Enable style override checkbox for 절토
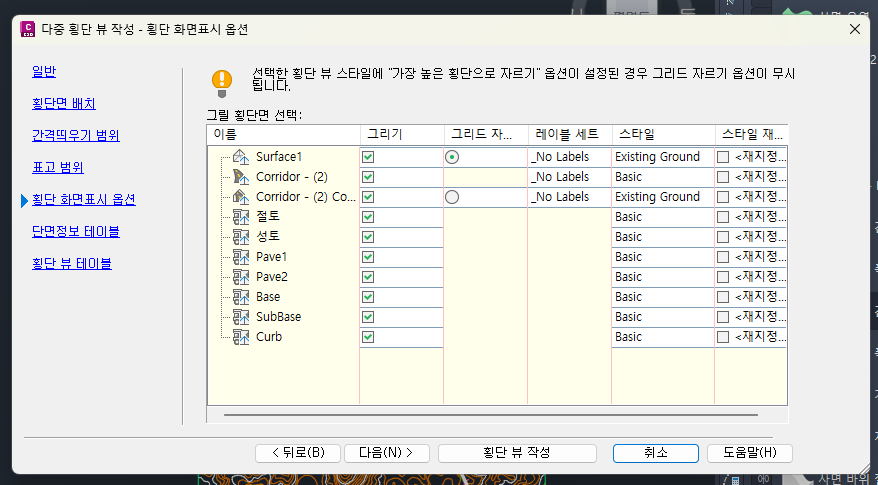This screenshot has width=878, height=485. tap(723, 217)
